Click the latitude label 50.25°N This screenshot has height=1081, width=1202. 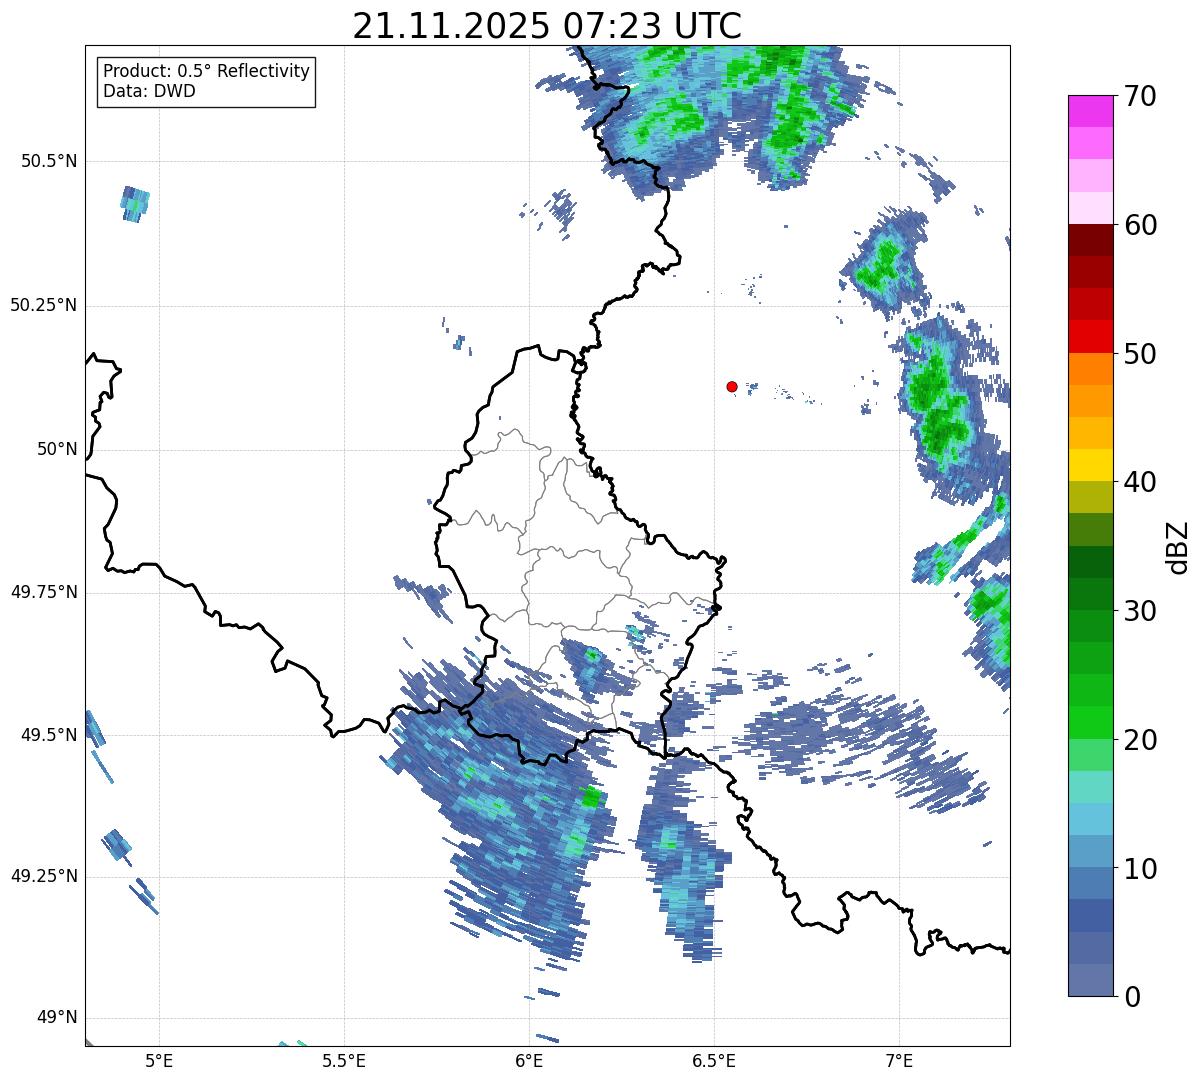44,305
